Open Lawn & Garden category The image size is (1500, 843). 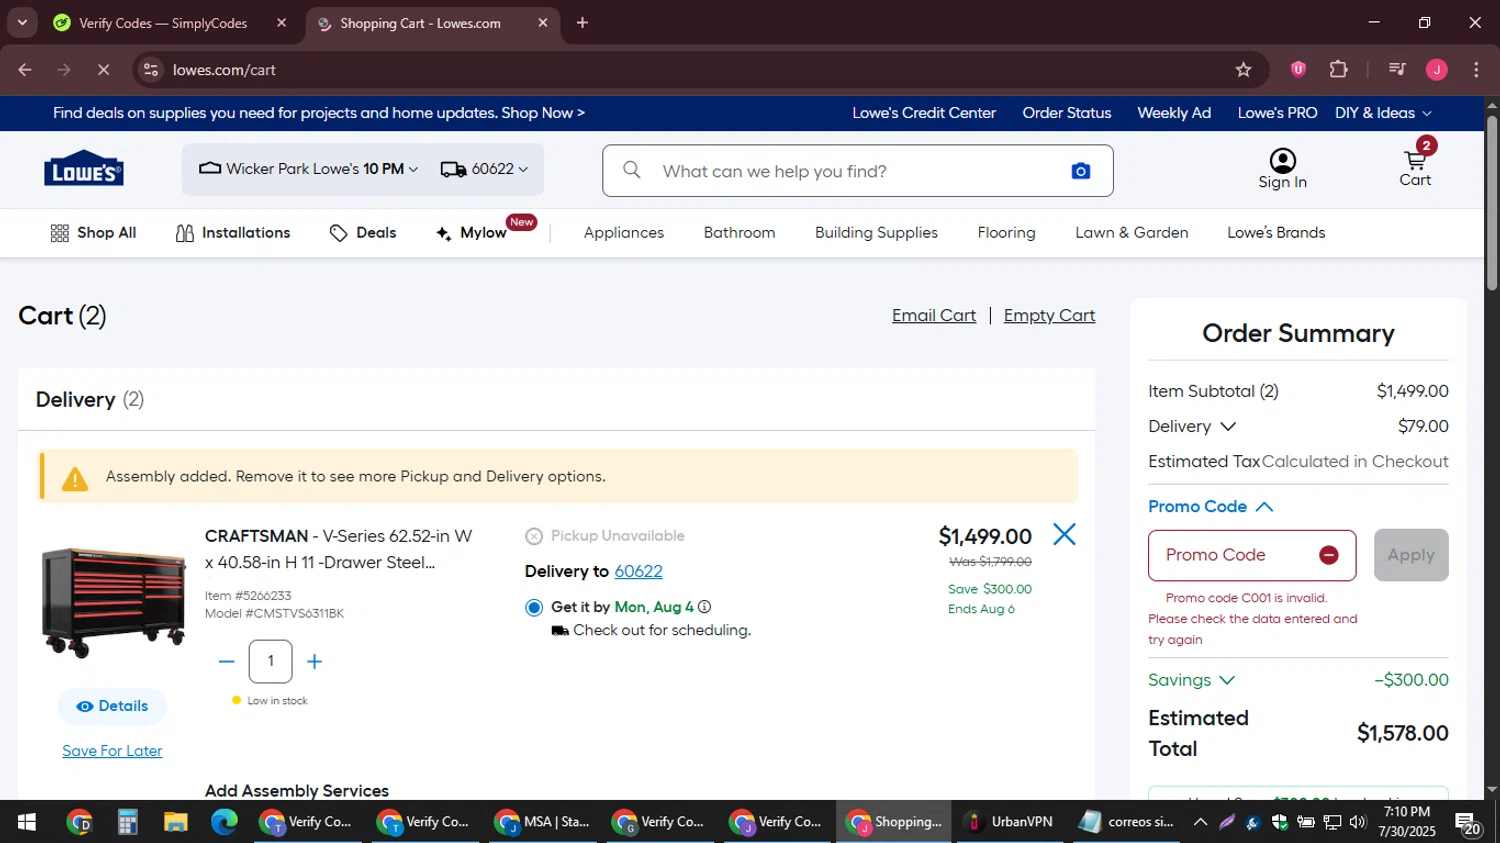point(1132,233)
